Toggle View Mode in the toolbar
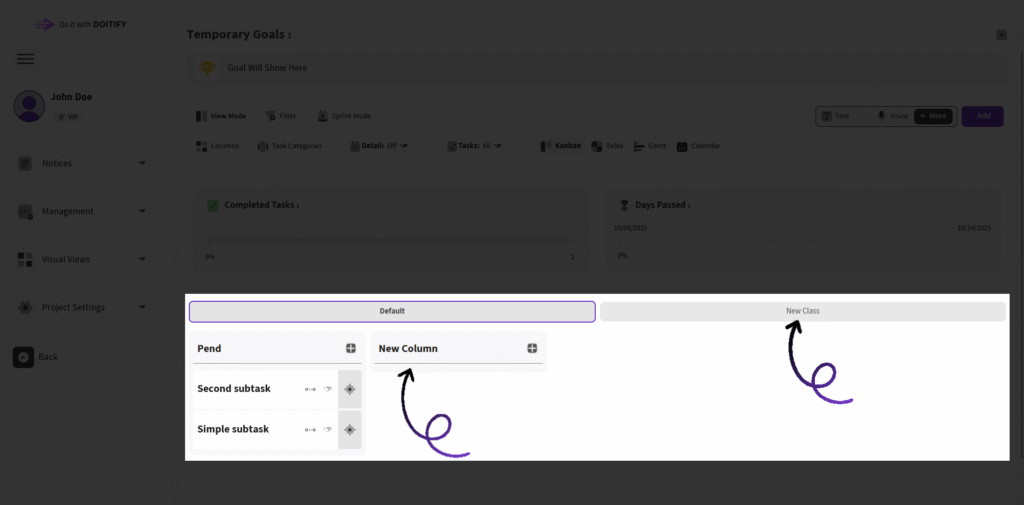 220,116
